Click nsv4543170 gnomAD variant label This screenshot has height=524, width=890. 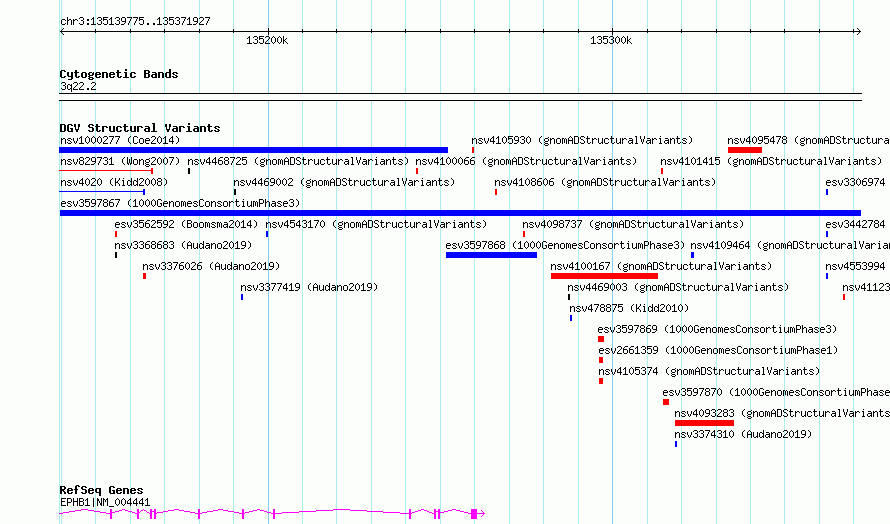coord(376,224)
